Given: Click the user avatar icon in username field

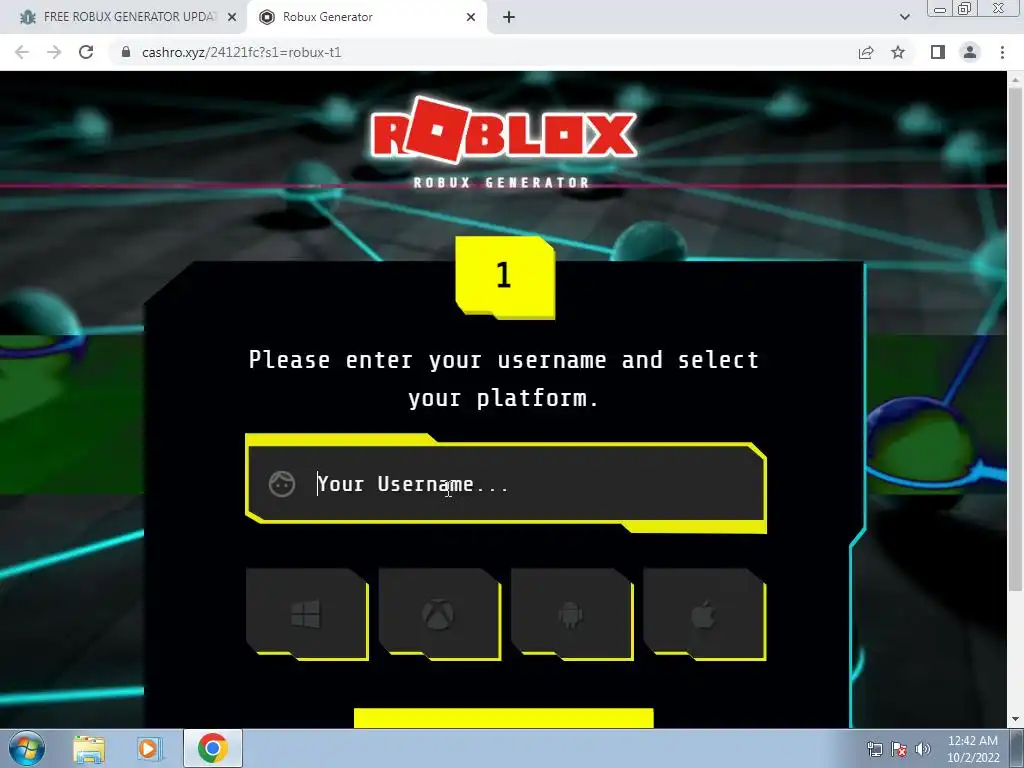Looking at the screenshot, I should 282,484.
